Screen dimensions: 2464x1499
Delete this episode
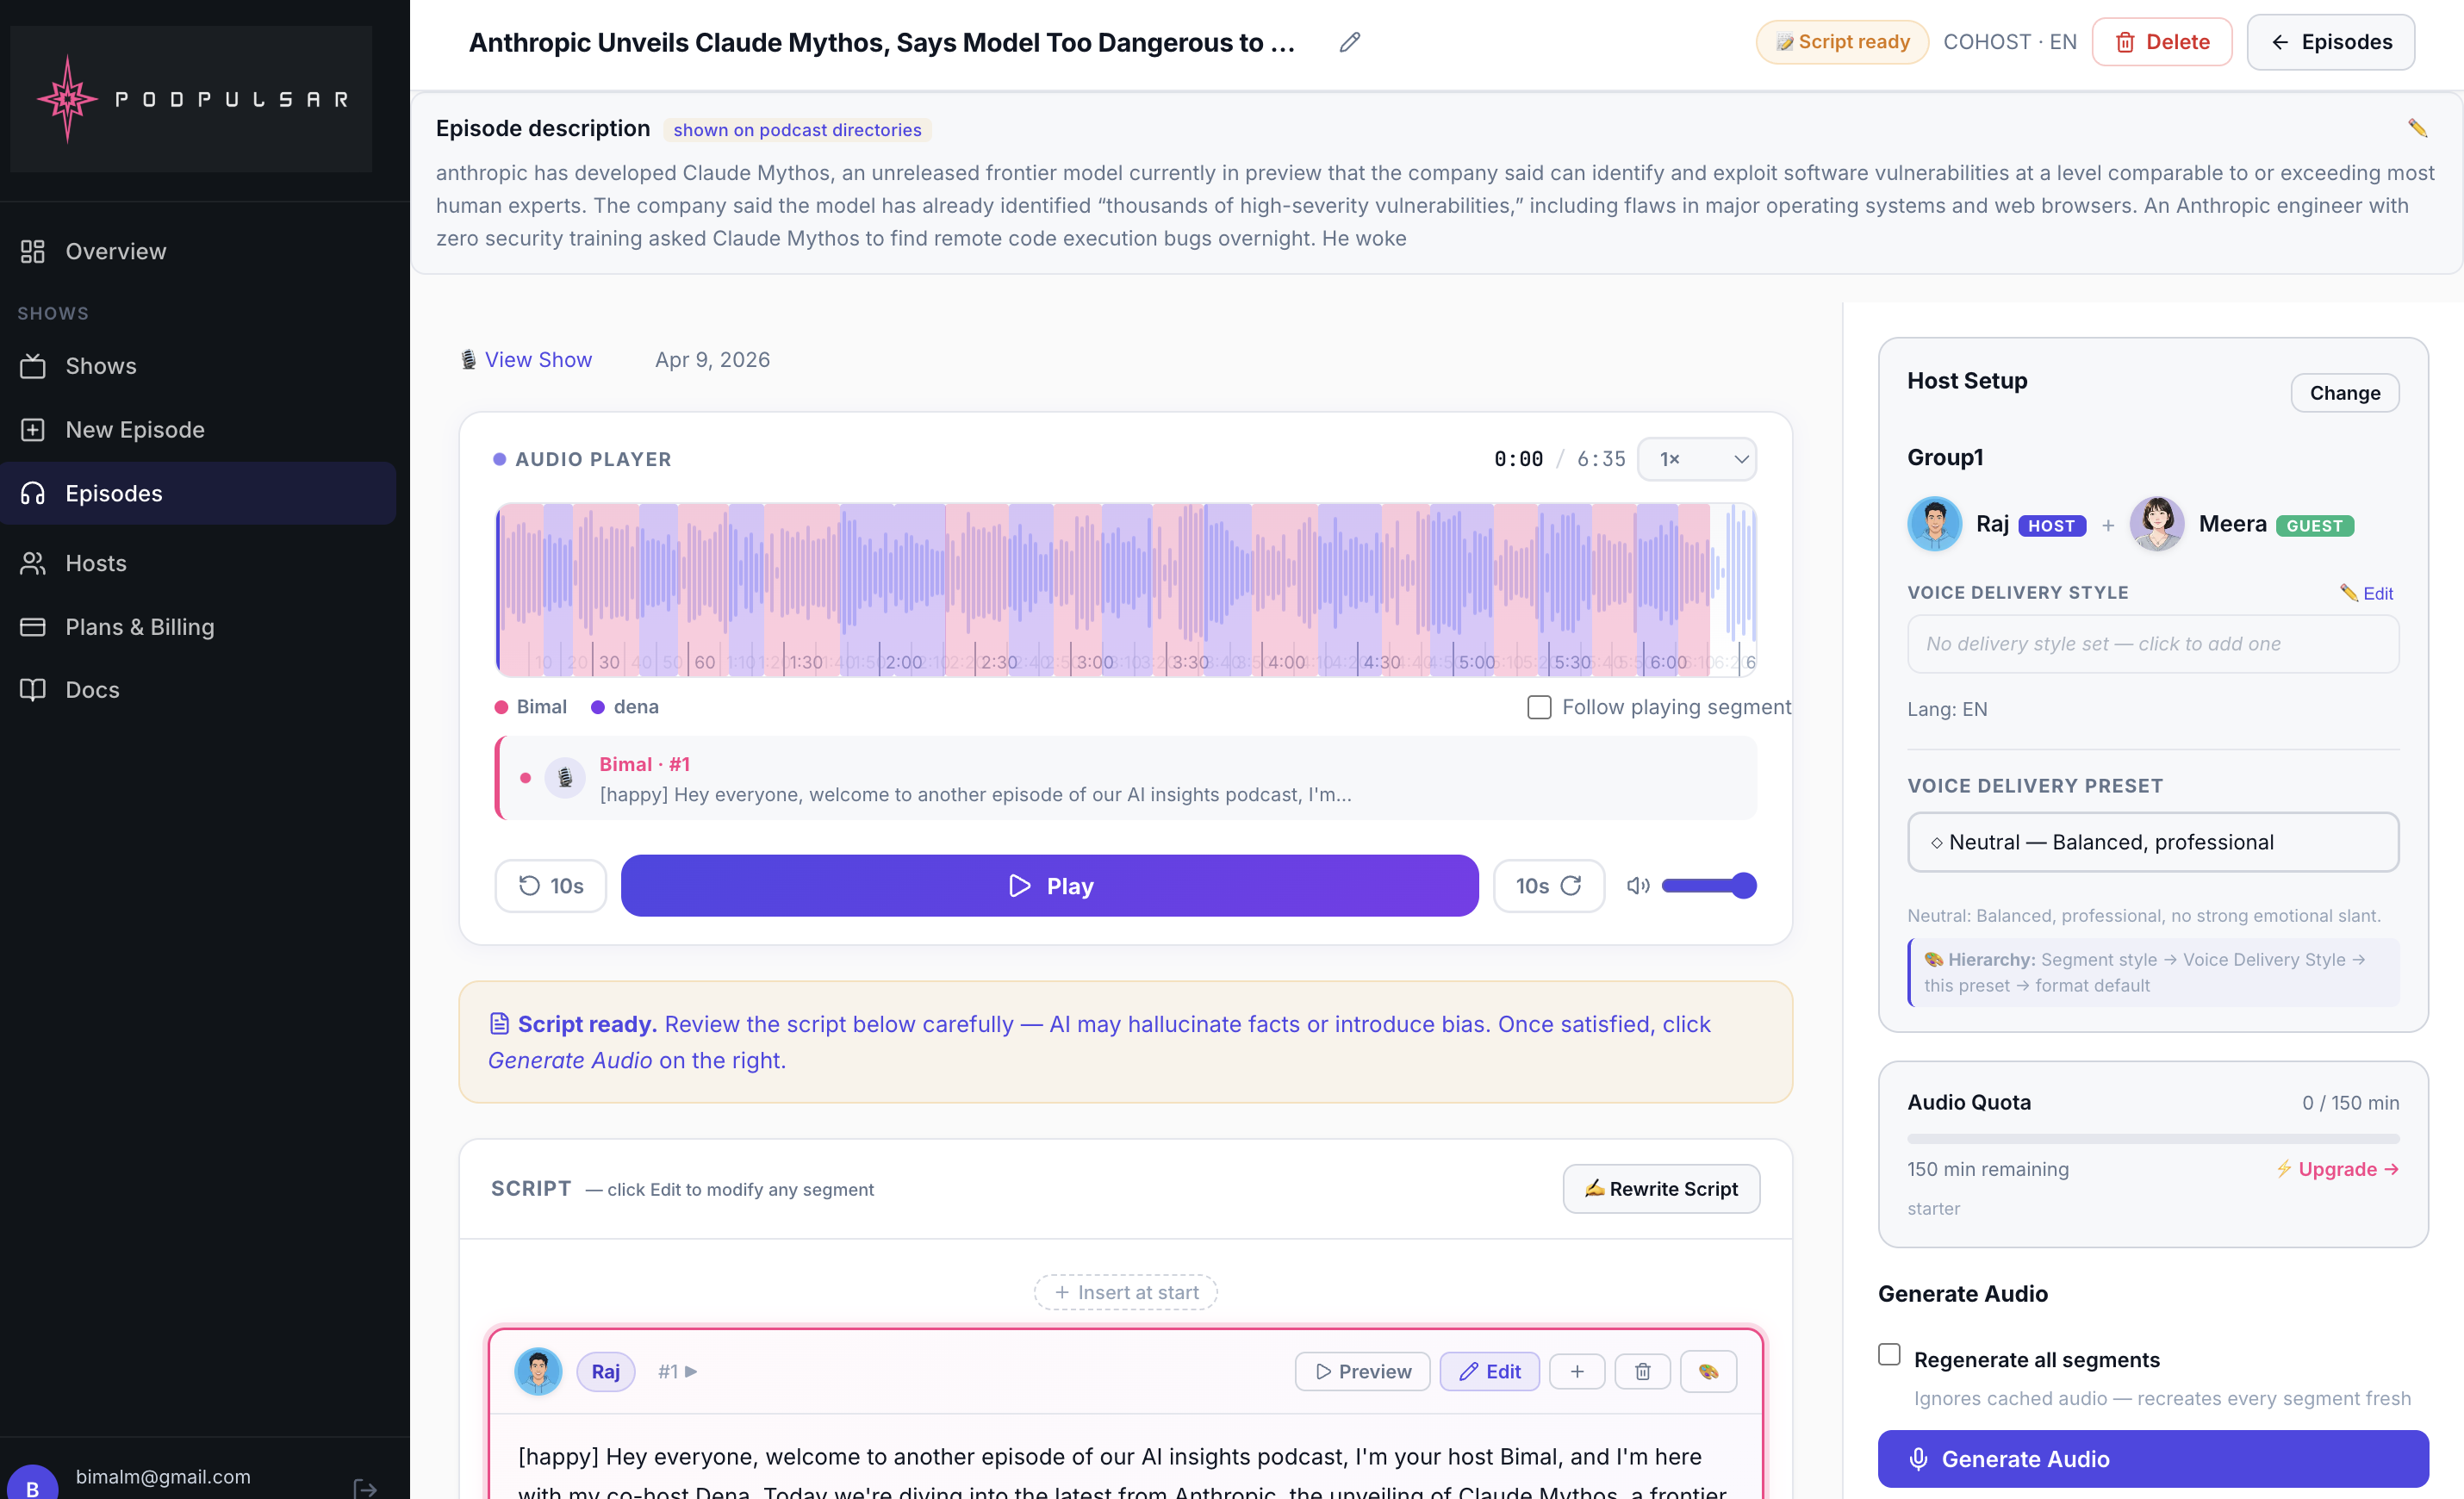[x=2162, y=42]
